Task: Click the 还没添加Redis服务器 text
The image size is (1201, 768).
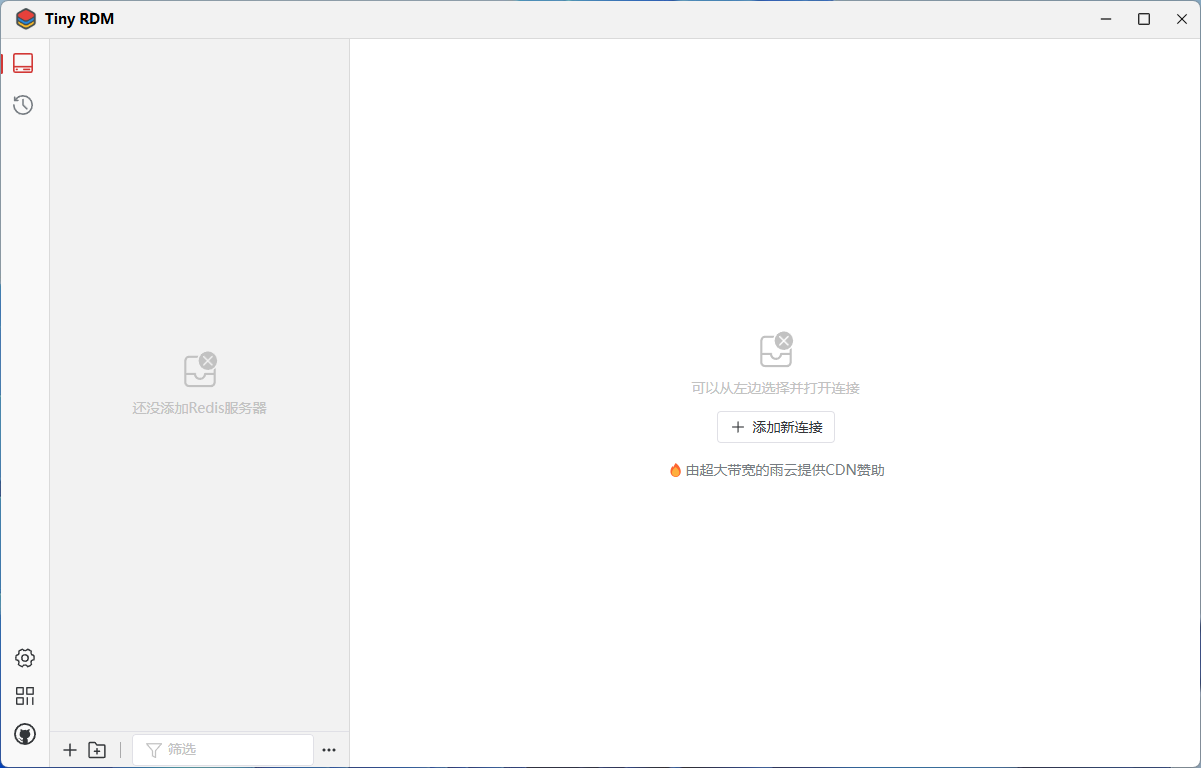Action: coord(200,408)
